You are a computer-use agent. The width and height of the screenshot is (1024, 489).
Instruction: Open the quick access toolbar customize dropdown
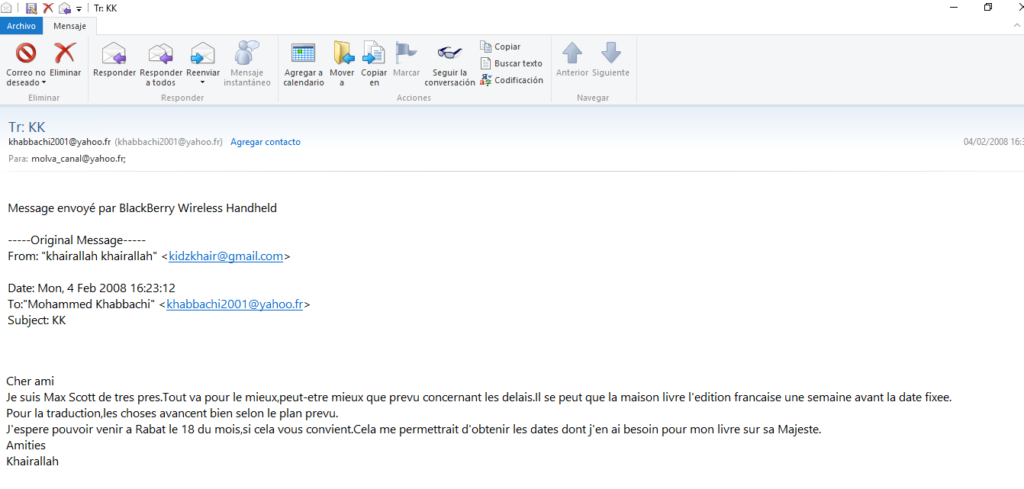tap(79, 8)
